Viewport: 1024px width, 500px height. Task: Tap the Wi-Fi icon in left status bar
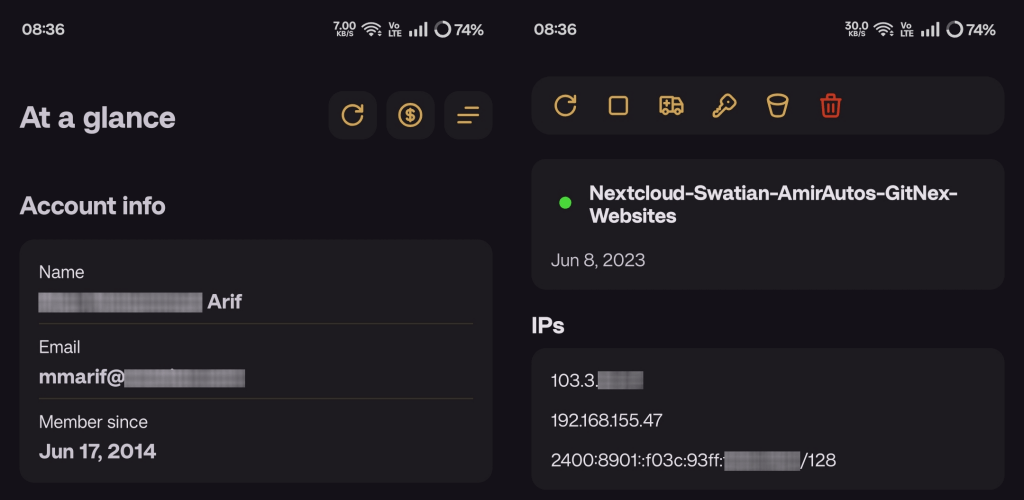coord(372,30)
